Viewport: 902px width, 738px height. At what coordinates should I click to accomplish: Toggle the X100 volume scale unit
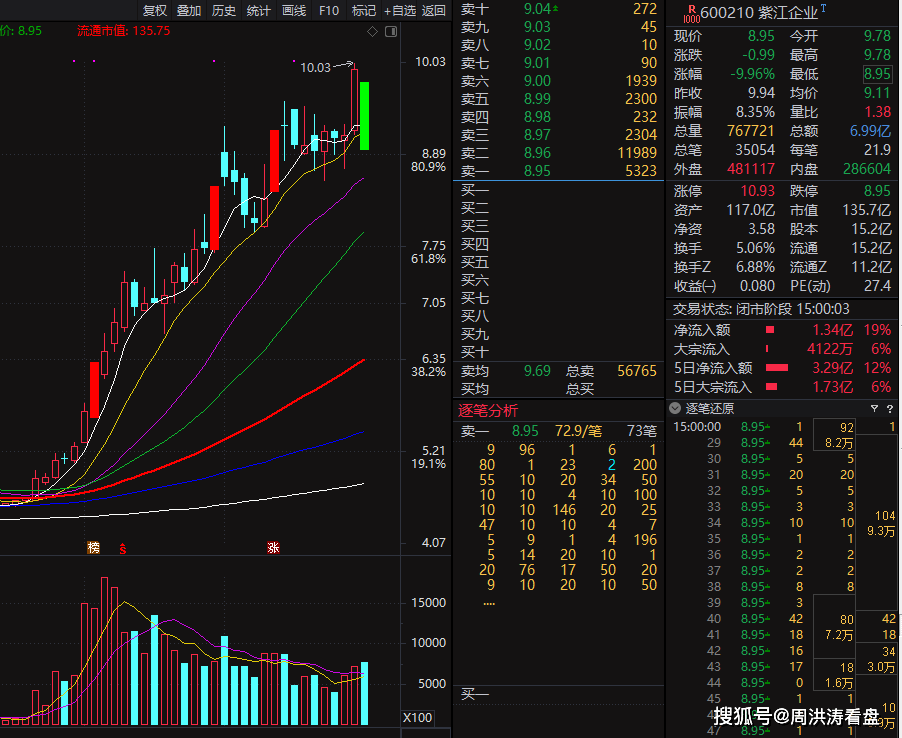point(417,718)
